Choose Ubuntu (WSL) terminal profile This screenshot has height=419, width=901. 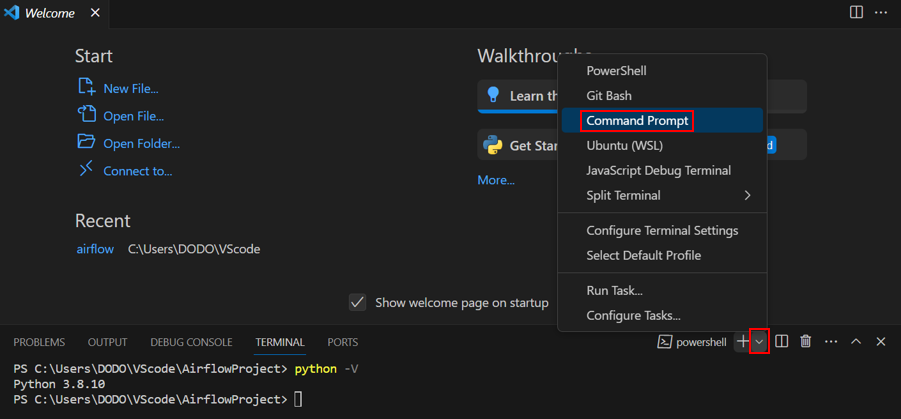[x=662, y=146]
